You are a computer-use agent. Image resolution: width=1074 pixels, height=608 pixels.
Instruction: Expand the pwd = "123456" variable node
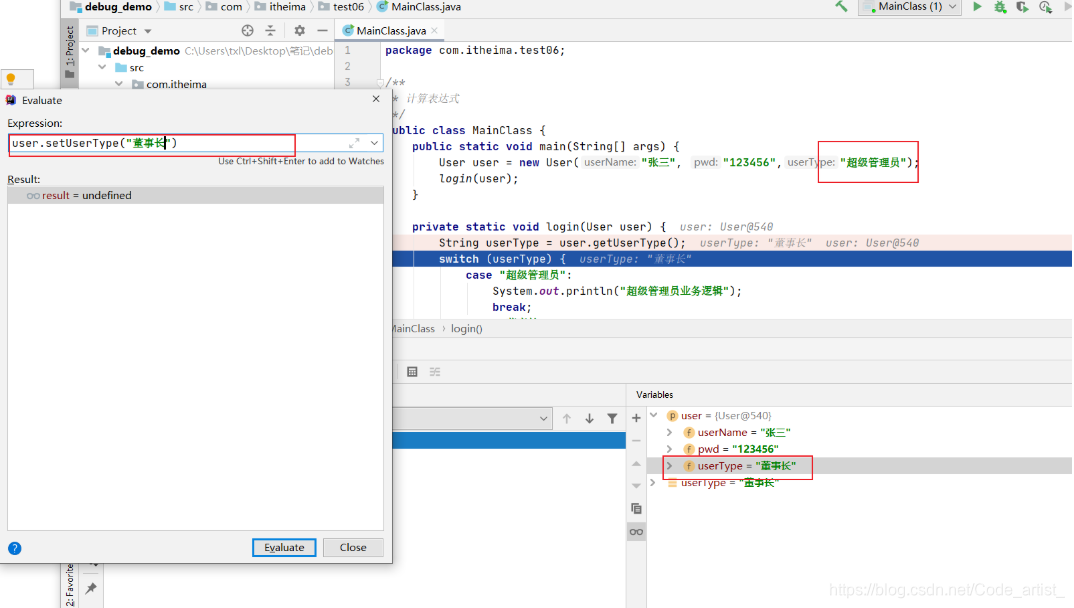coord(669,449)
